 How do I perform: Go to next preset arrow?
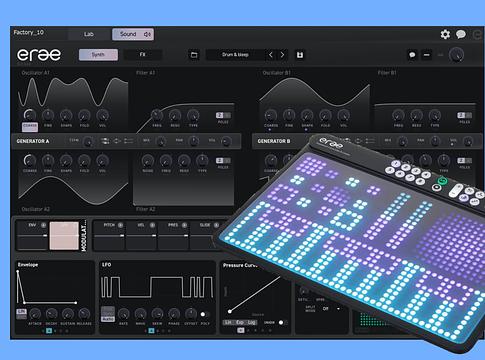(x=282, y=55)
